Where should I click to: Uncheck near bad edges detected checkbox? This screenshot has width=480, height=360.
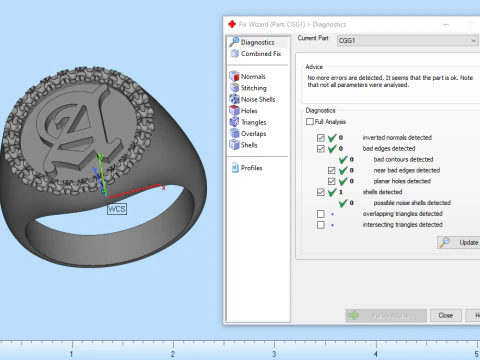[x=331, y=170]
